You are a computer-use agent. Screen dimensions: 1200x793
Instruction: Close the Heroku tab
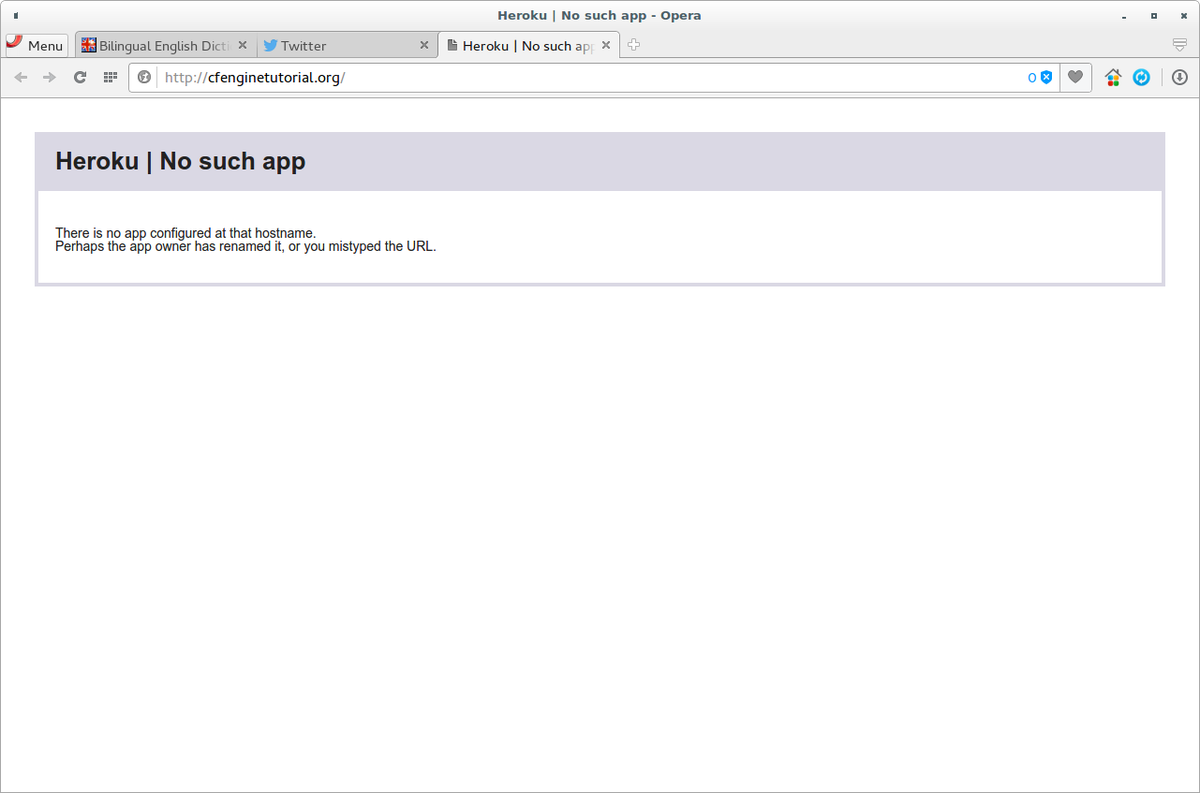pyautogui.click(x=606, y=45)
